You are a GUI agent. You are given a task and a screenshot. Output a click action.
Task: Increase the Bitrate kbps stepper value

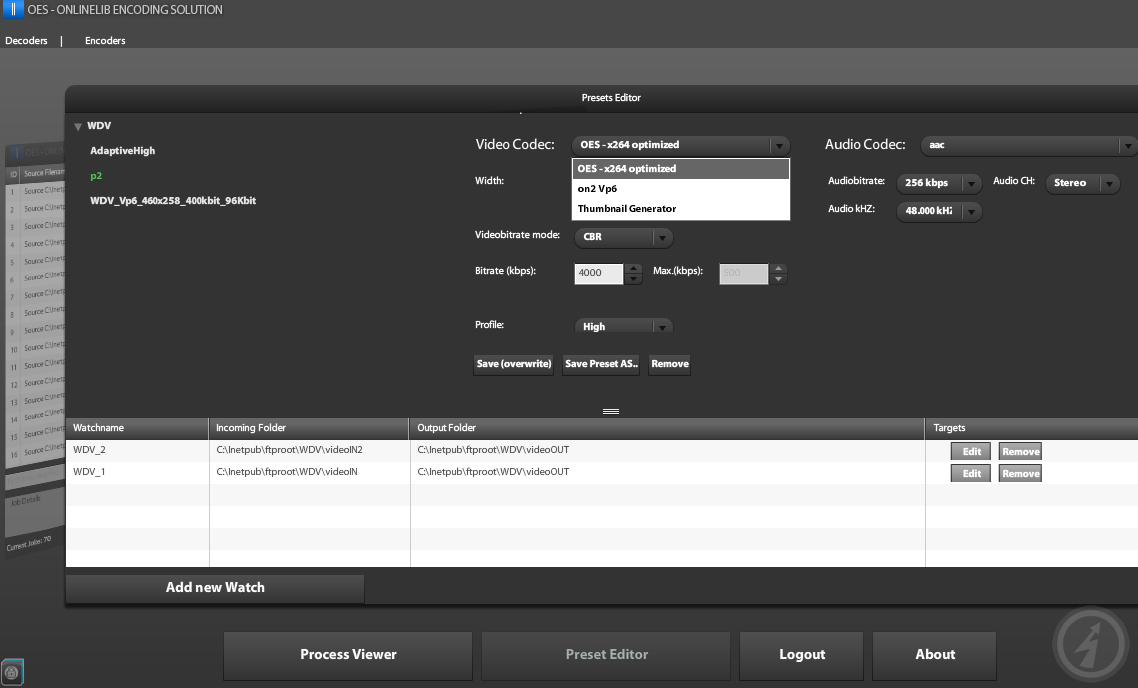point(633,268)
